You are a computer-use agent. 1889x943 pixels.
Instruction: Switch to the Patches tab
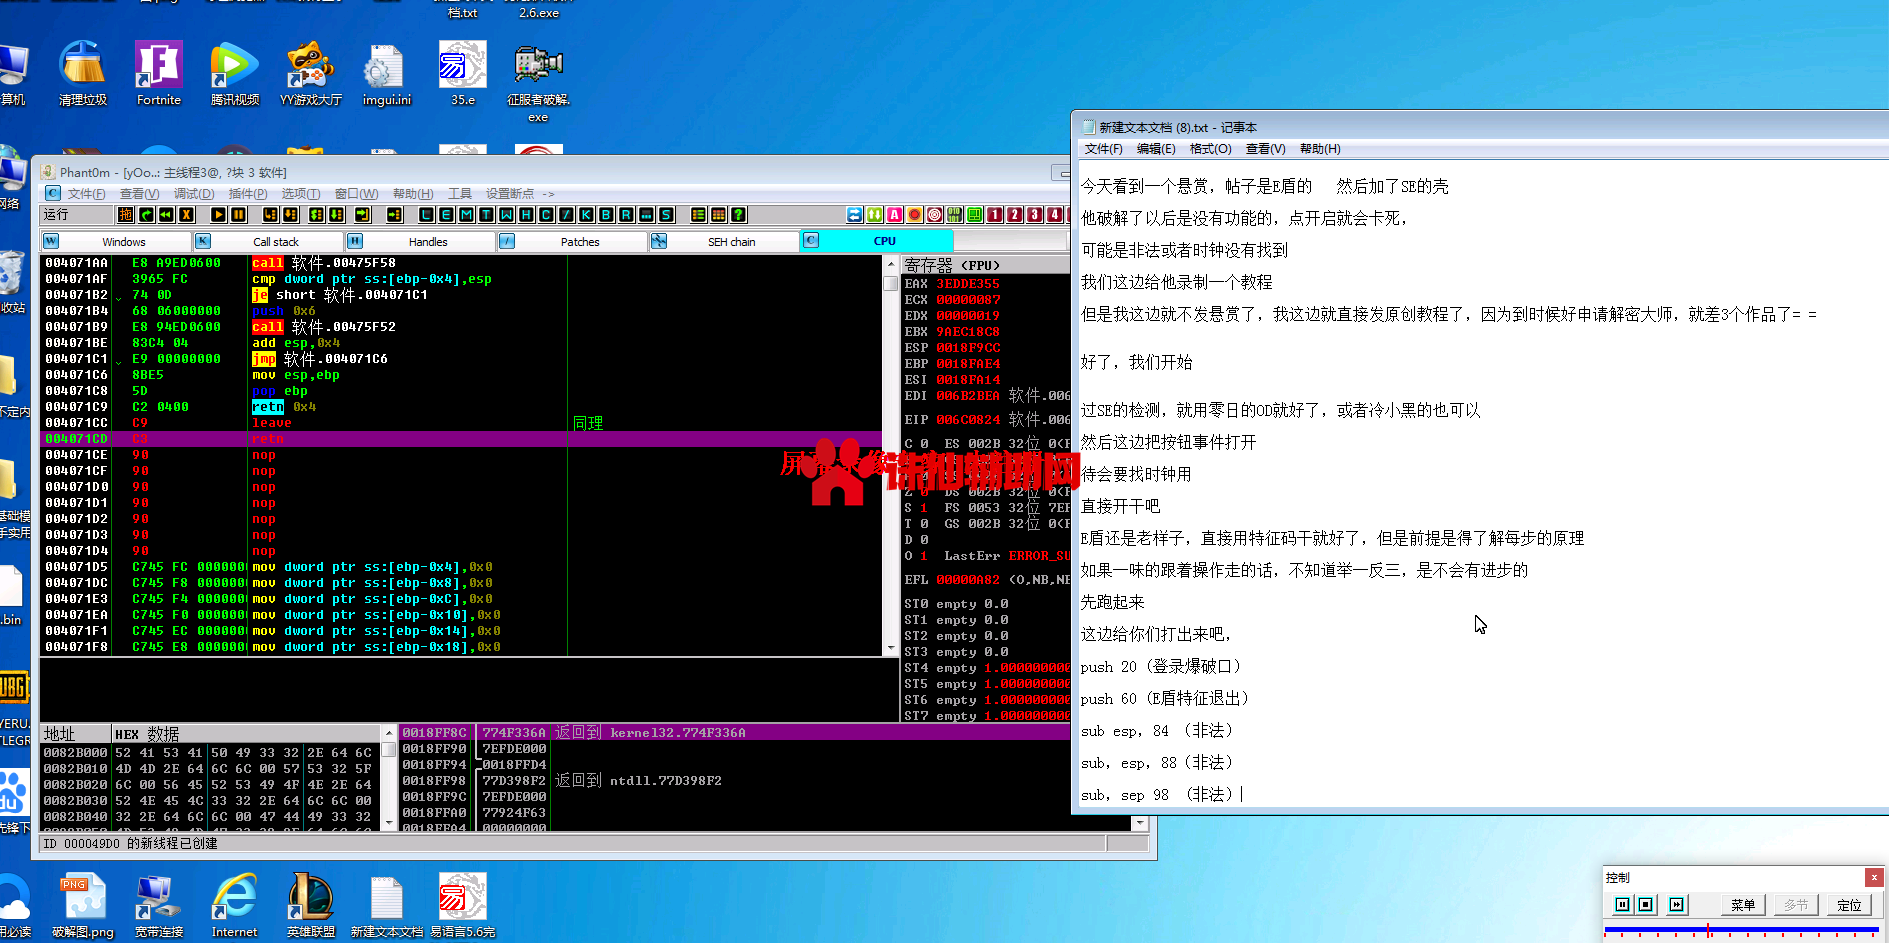[572, 241]
